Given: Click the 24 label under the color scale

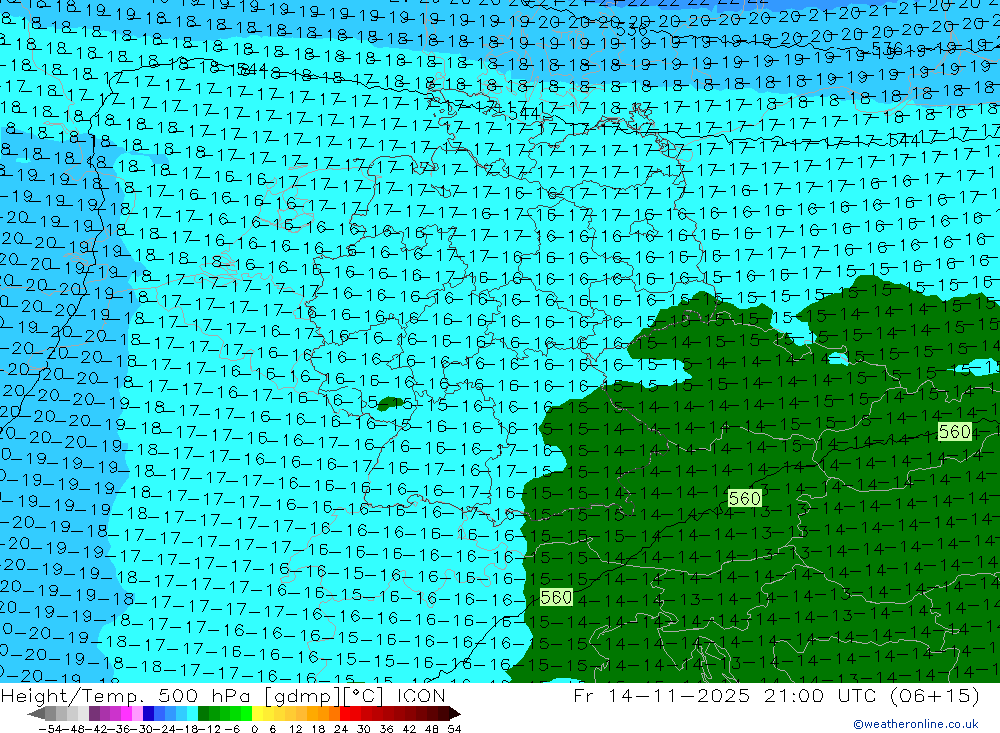Looking at the screenshot, I should click(x=341, y=729).
